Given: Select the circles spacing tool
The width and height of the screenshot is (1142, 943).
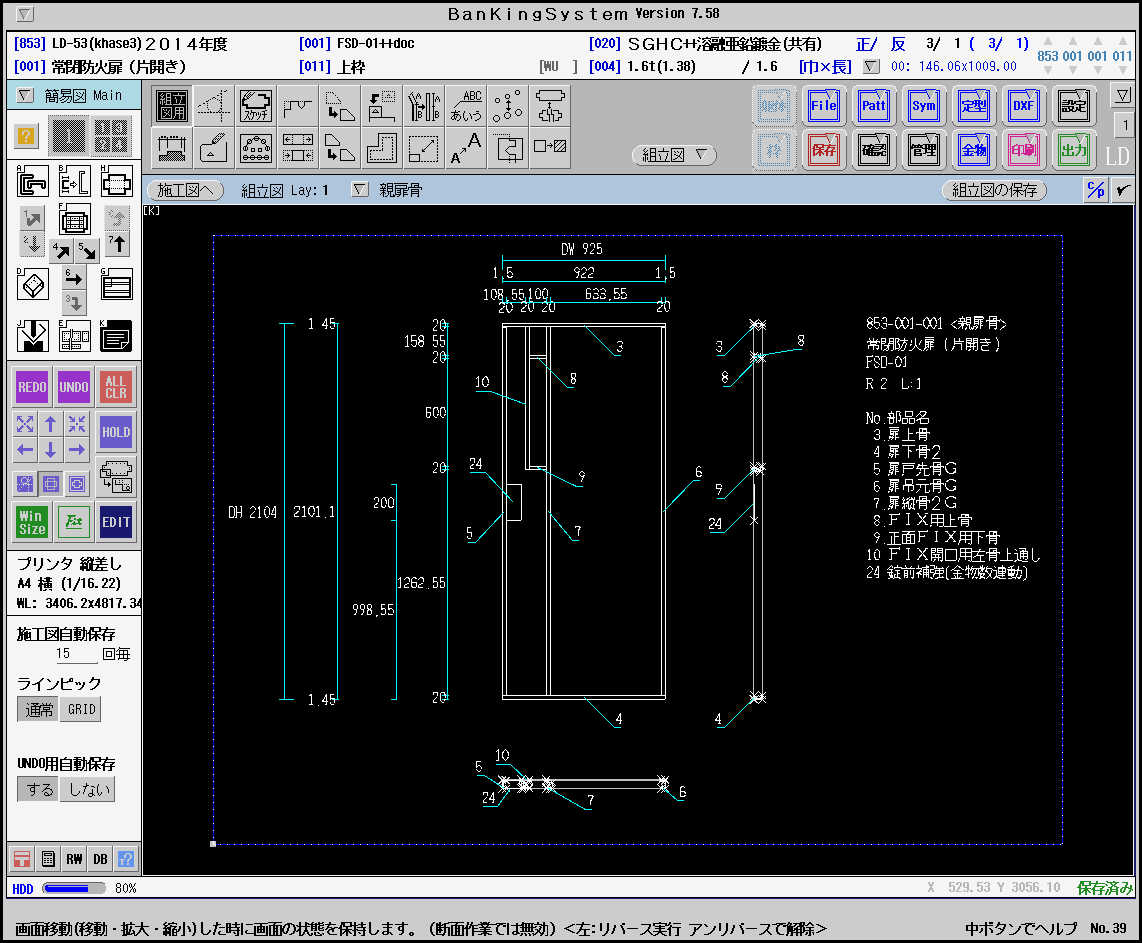Looking at the screenshot, I should pyautogui.click(x=508, y=106).
